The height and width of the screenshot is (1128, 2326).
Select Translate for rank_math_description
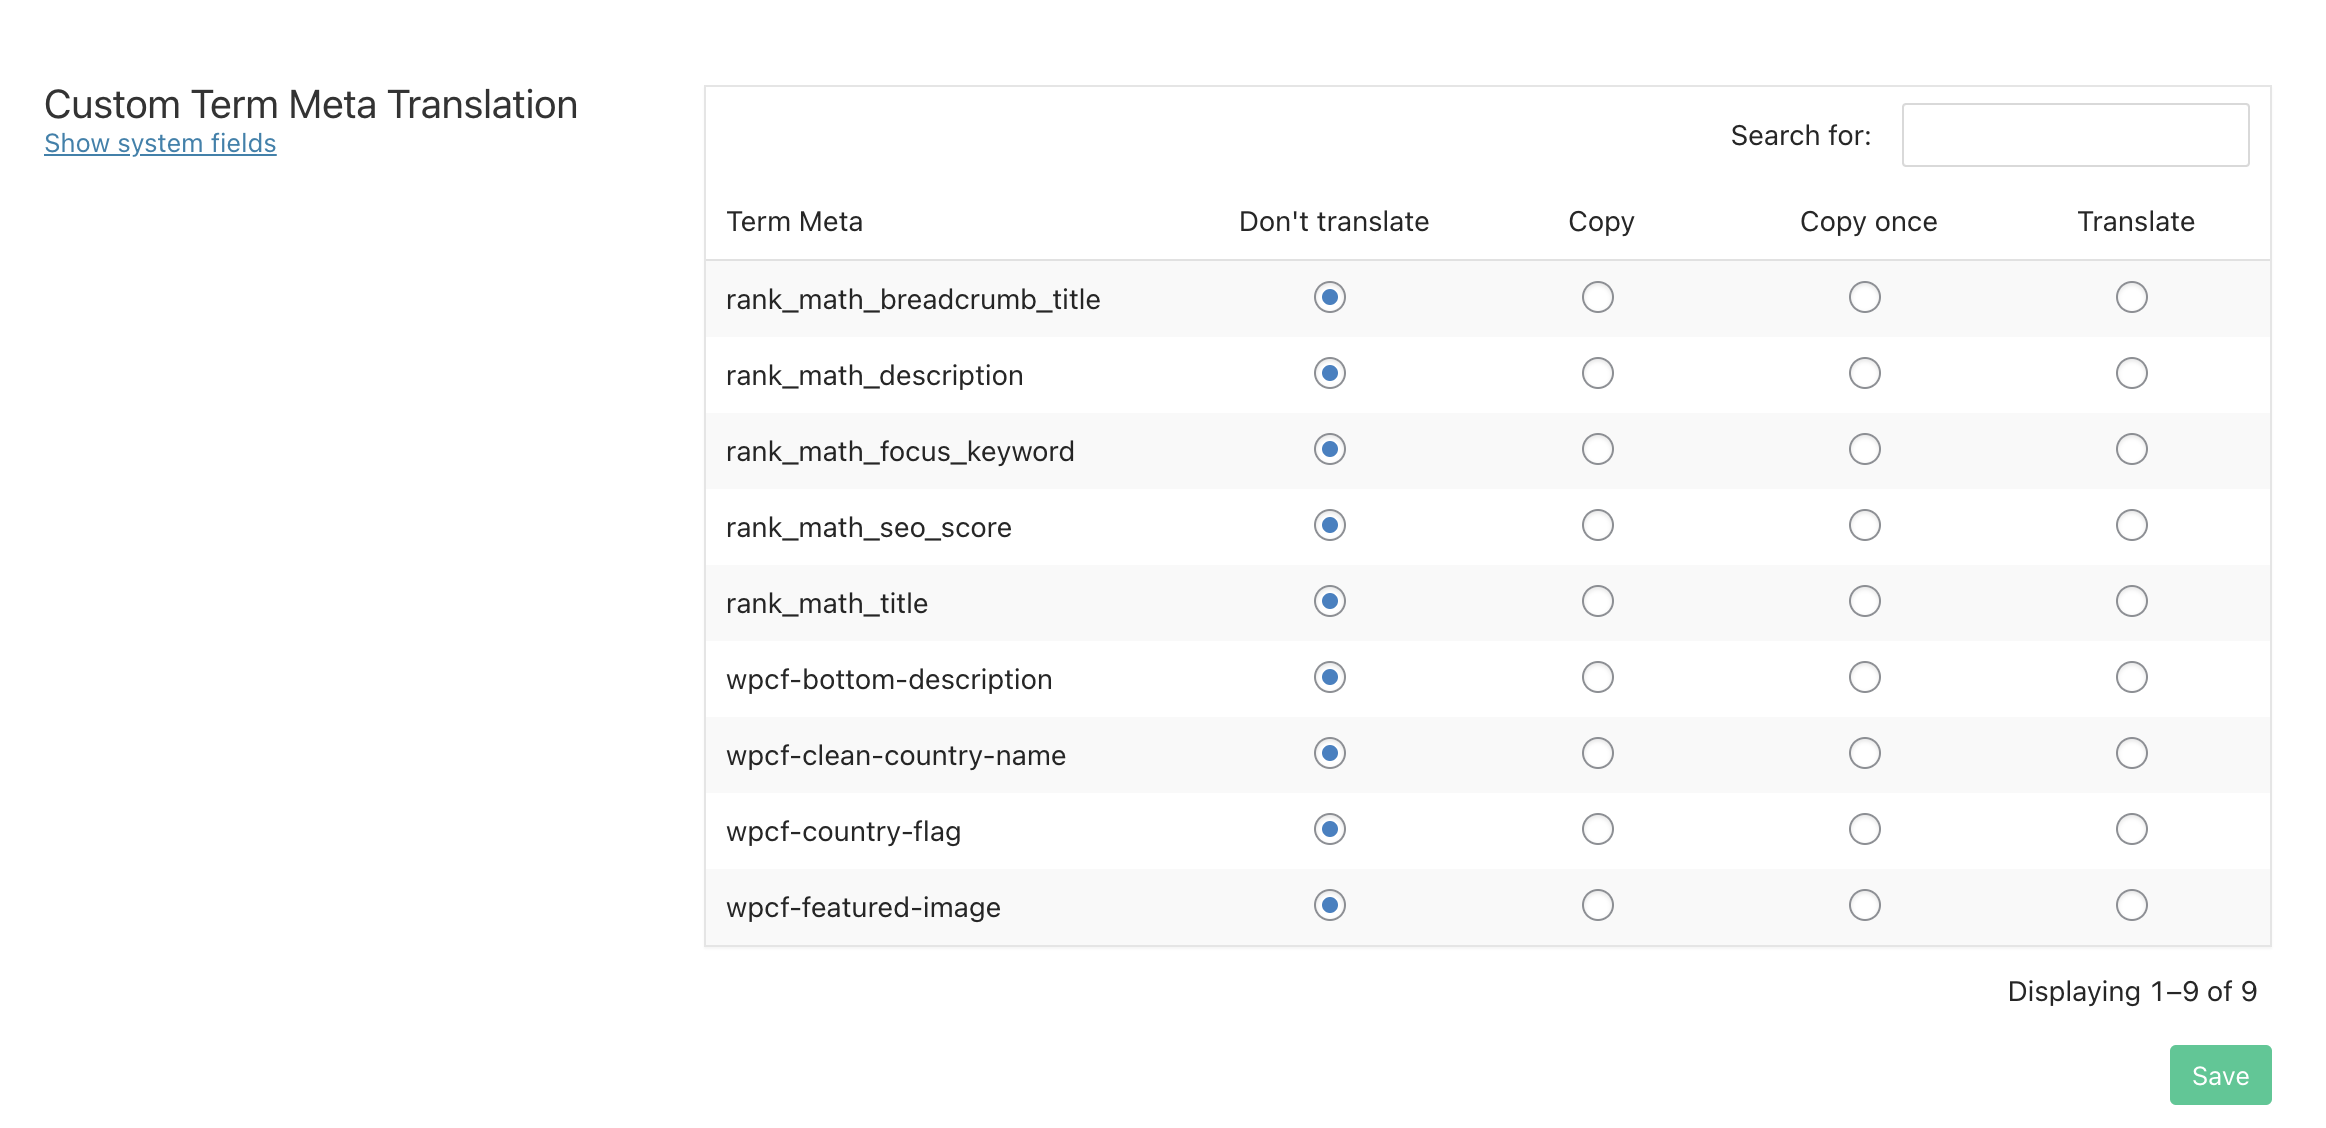(x=2132, y=373)
